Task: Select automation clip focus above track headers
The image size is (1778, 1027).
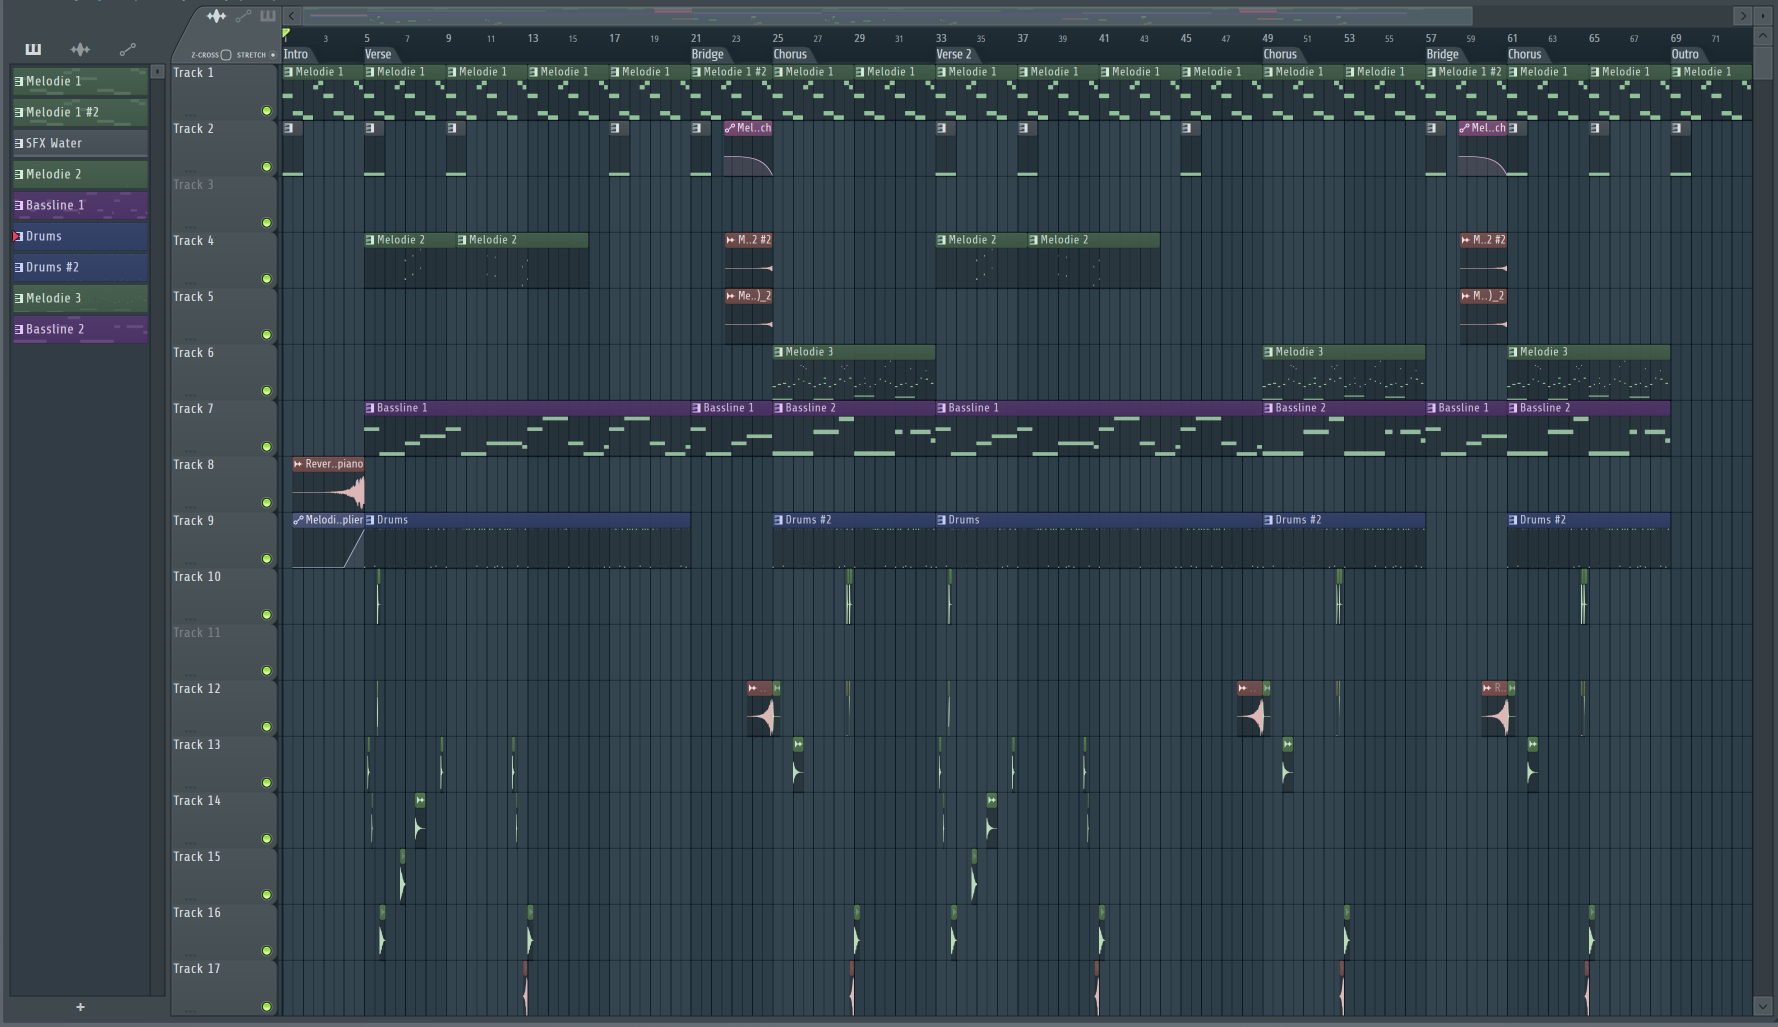Action: [x=243, y=16]
